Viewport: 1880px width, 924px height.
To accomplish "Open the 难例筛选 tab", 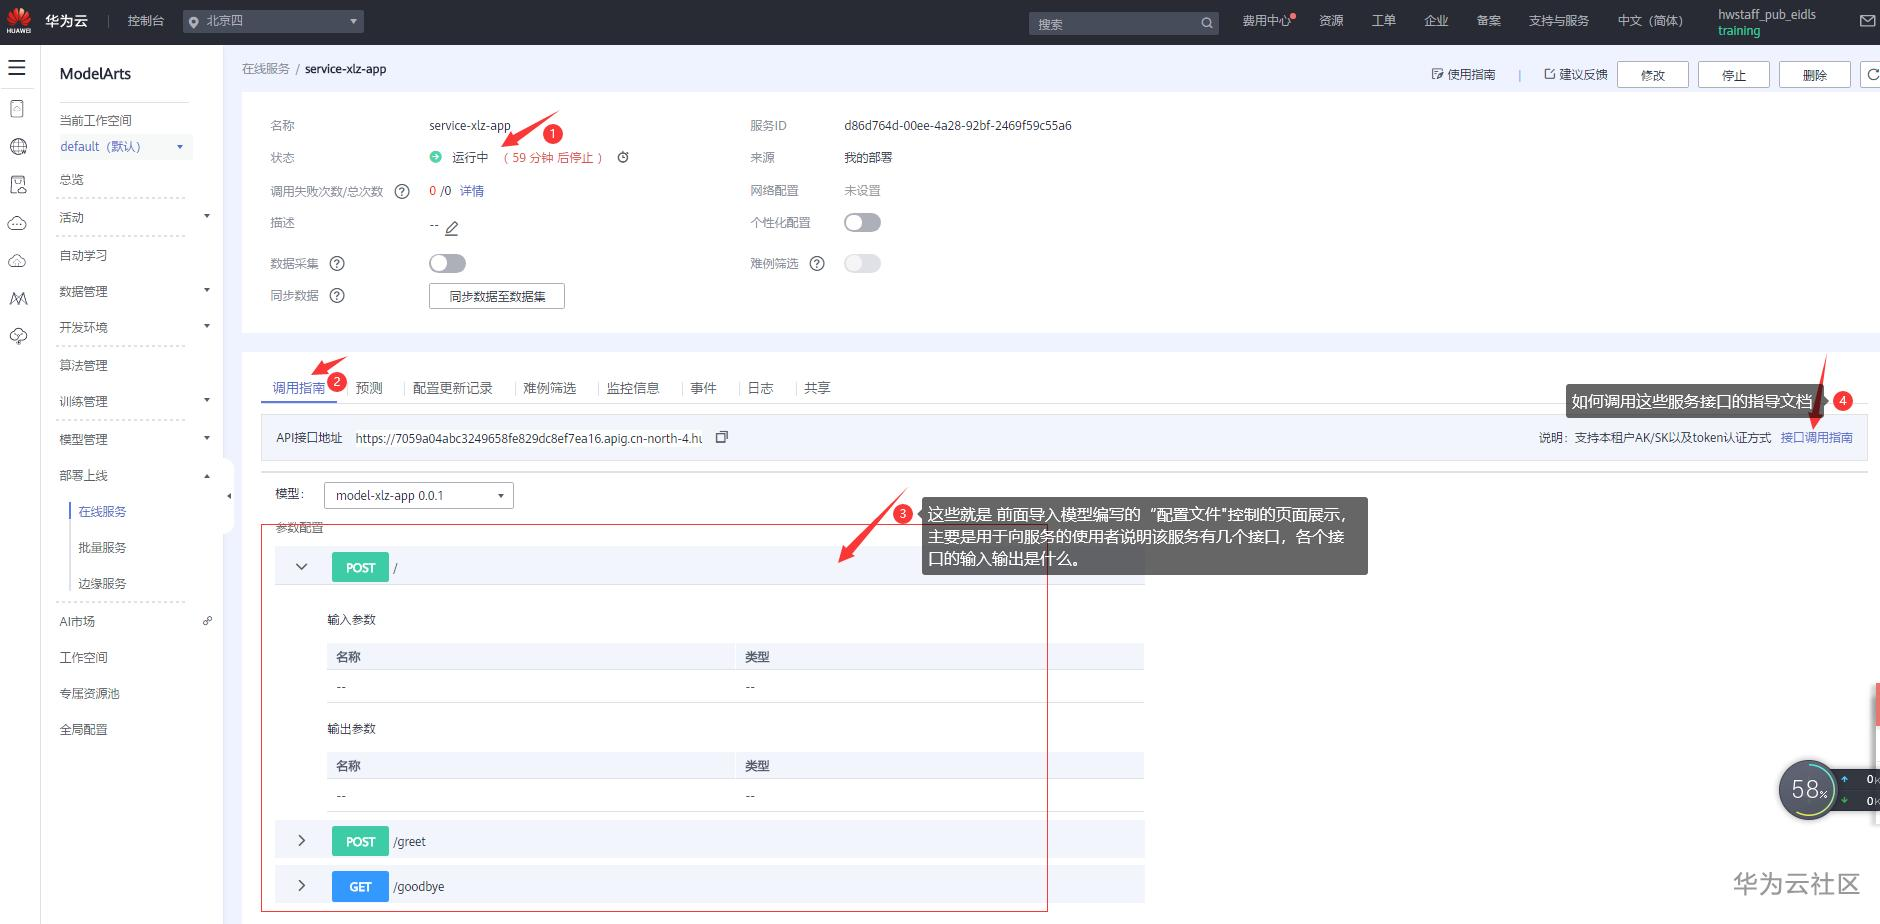I will click(549, 388).
